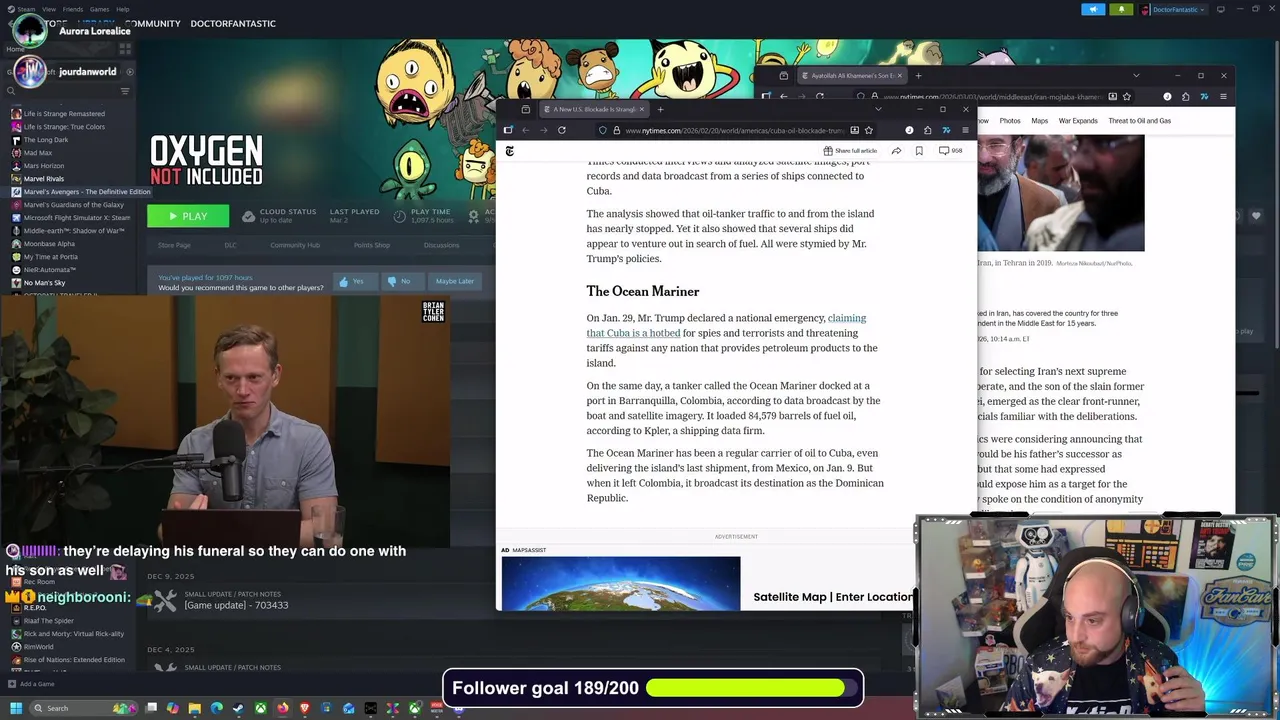Open the Discussions tab
This screenshot has width=1280, height=720.
(x=441, y=245)
